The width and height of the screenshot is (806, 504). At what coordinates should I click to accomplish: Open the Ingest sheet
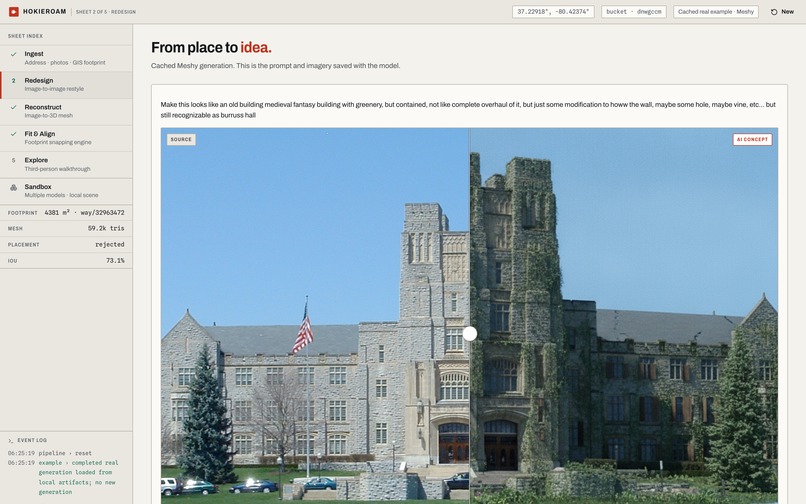point(66,58)
